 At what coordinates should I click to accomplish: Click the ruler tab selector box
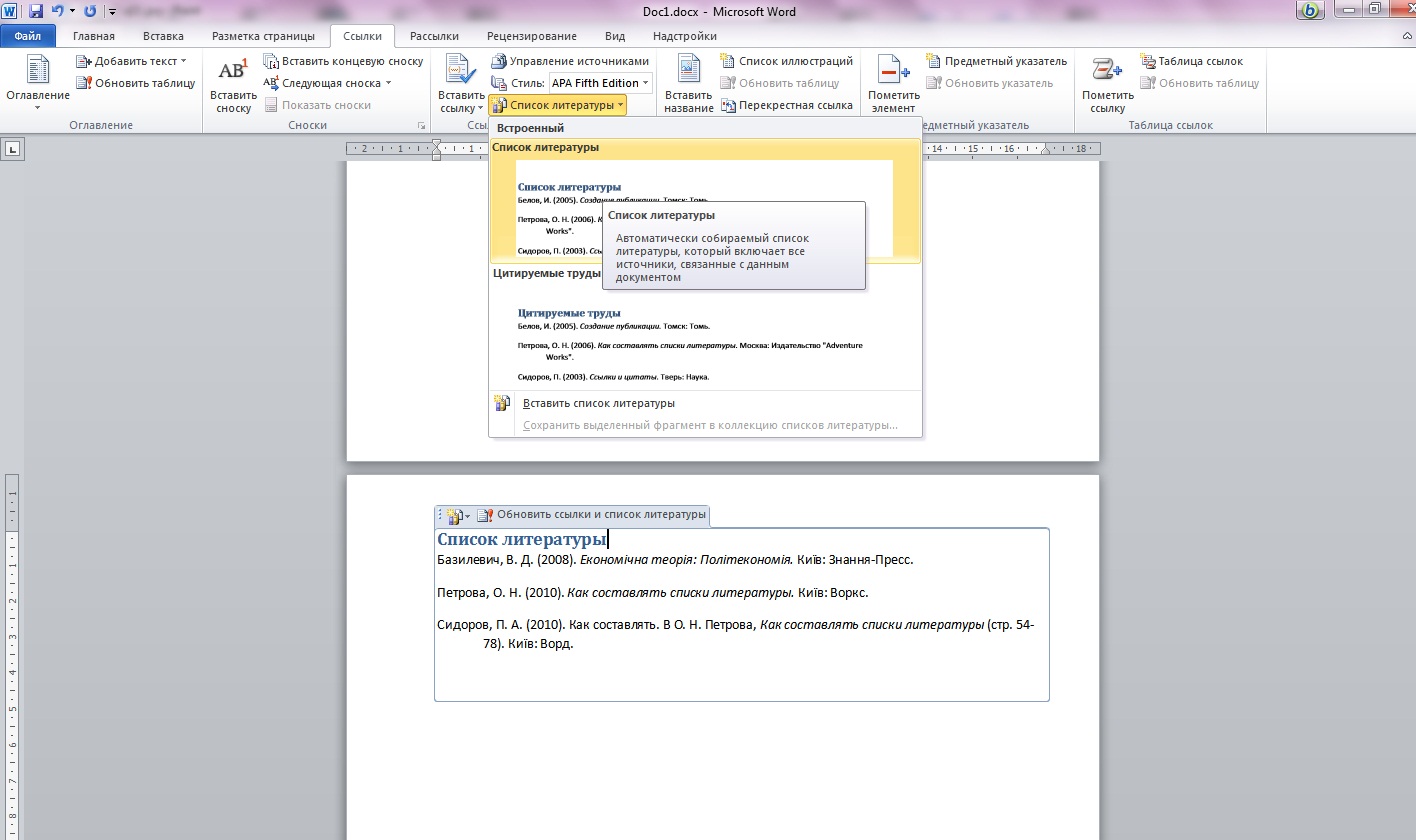13,149
